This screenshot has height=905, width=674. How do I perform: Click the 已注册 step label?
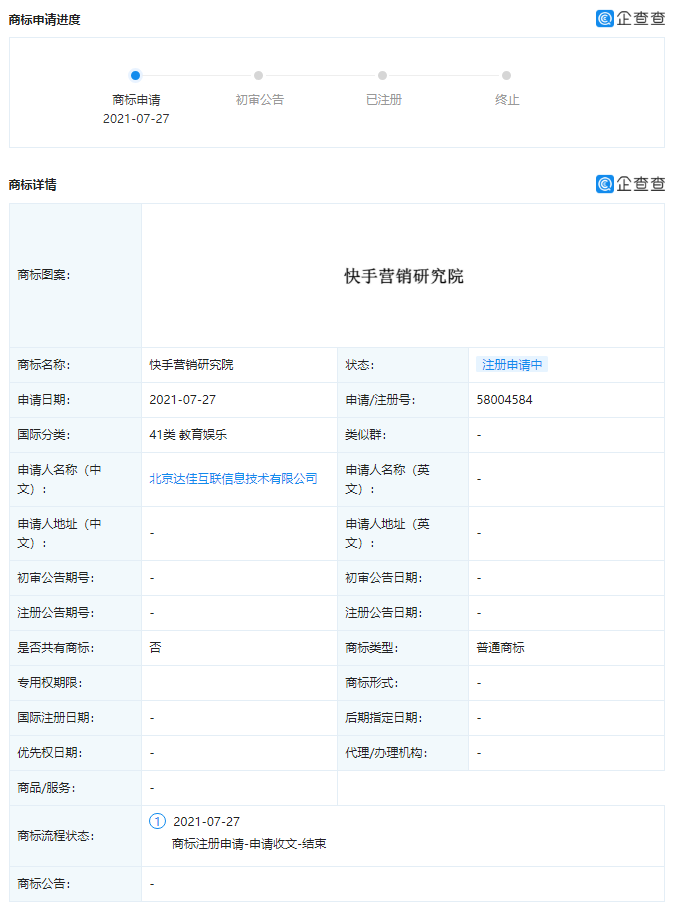click(x=384, y=100)
